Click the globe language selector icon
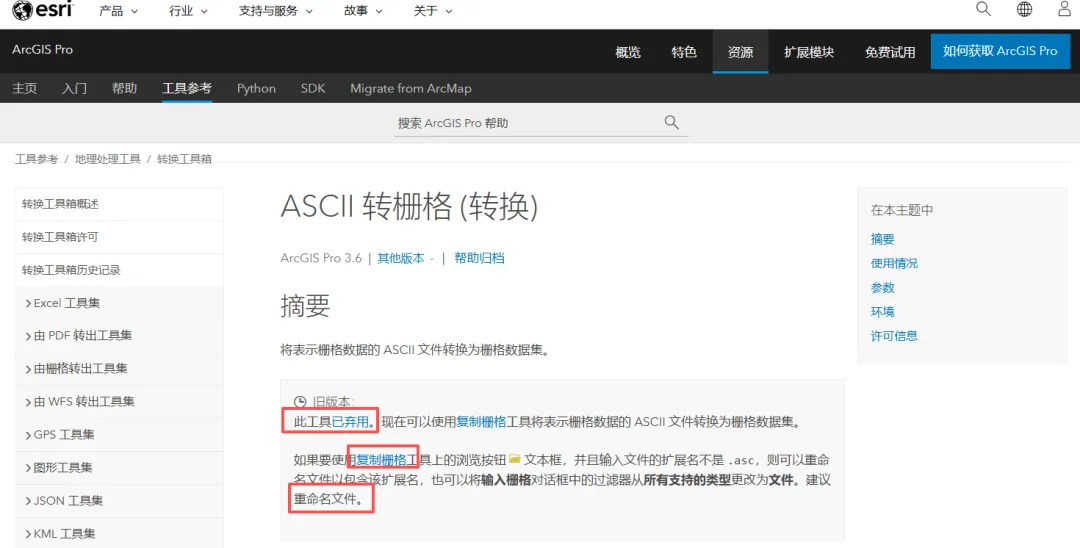Screen dimensions: 1080x548 pos(1024,9)
